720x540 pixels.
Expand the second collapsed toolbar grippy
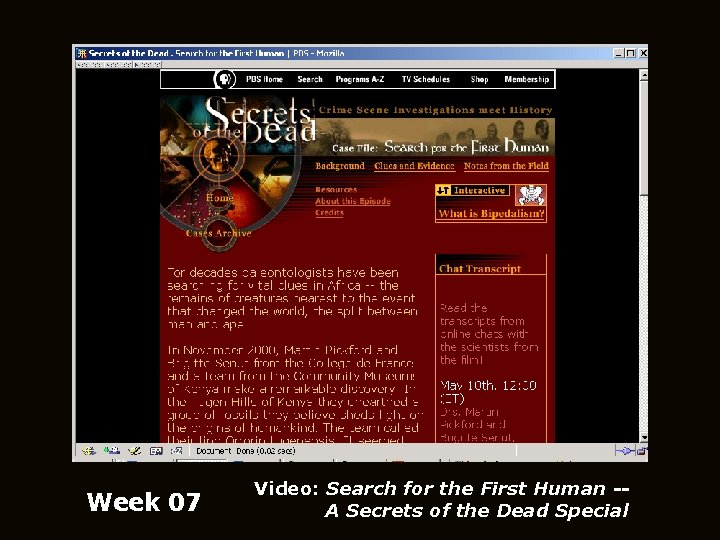click(x=118, y=65)
